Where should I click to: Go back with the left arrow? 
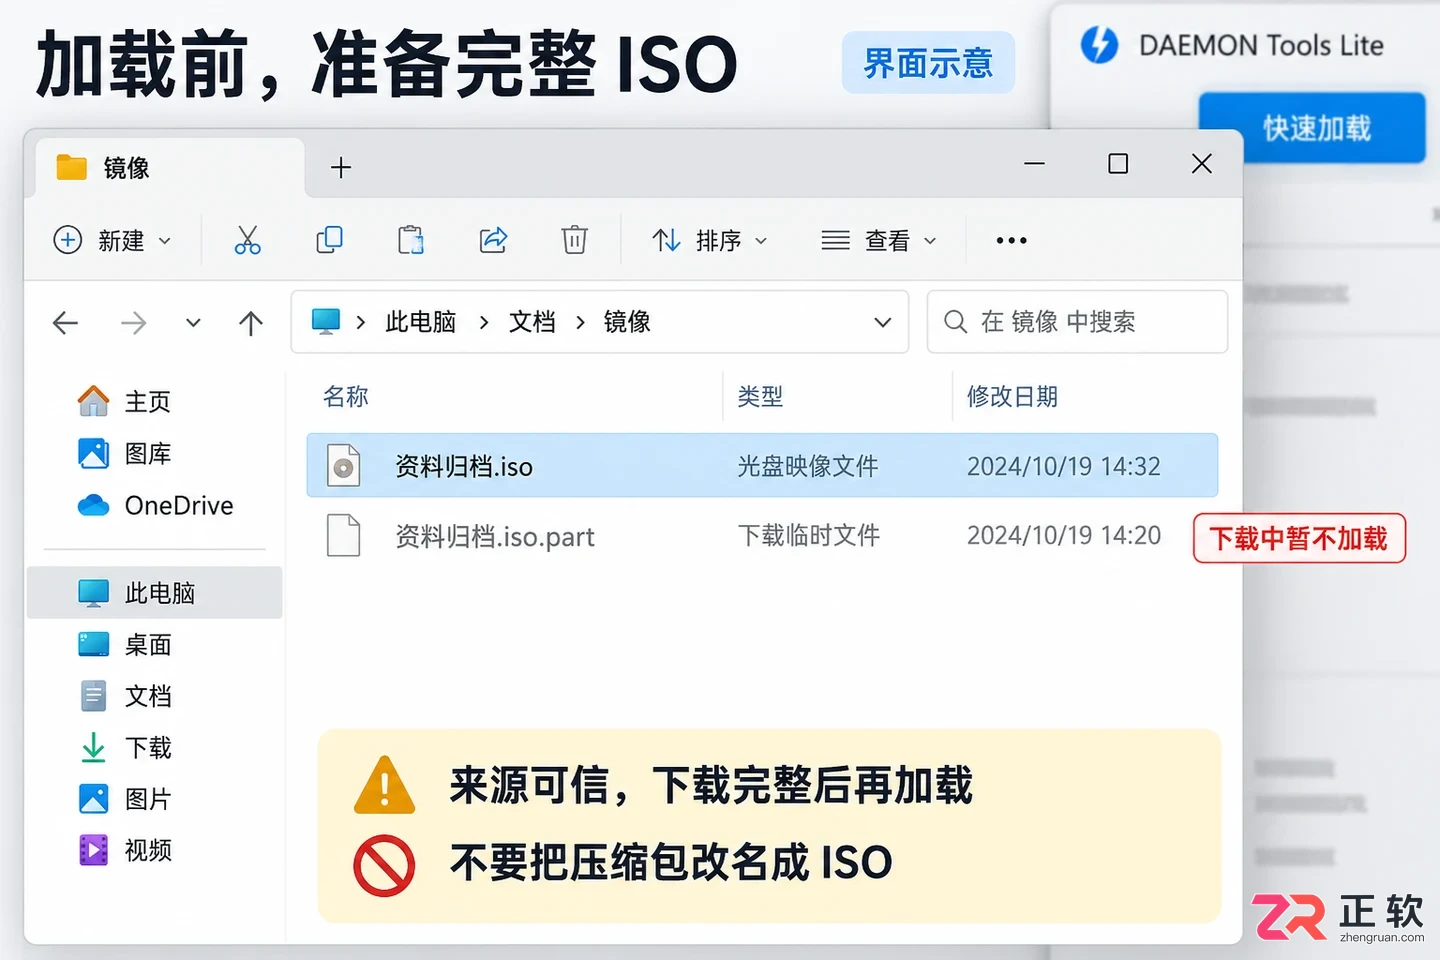[66, 322]
